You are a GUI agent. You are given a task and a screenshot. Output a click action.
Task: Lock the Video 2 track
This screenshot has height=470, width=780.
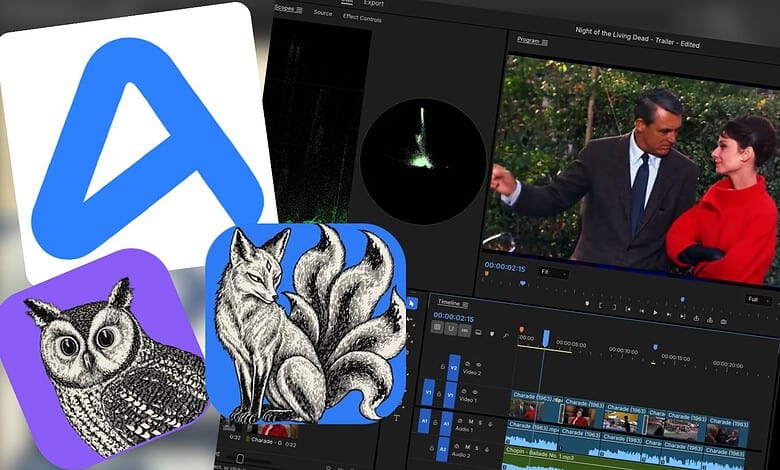[x=443, y=367]
